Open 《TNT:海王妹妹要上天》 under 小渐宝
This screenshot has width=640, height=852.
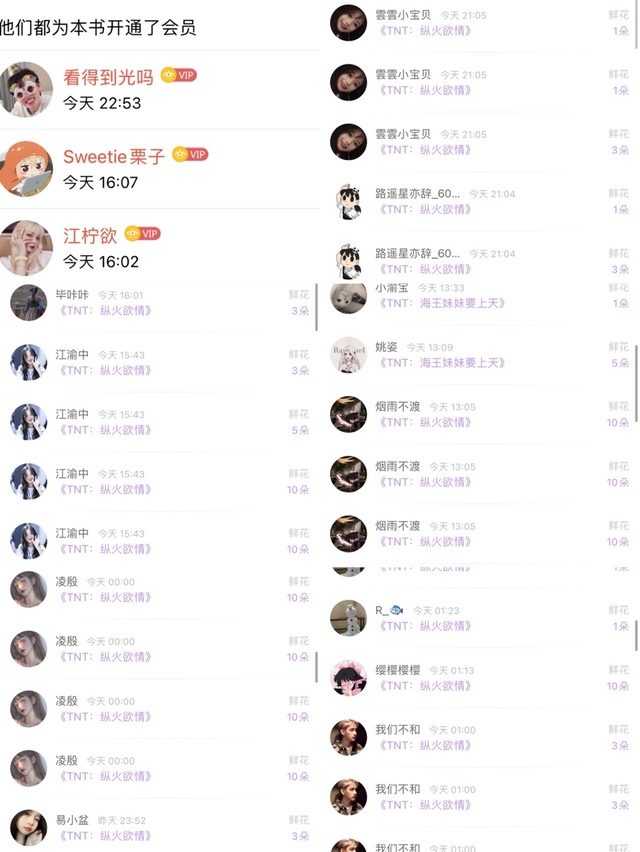[x=441, y=303]
